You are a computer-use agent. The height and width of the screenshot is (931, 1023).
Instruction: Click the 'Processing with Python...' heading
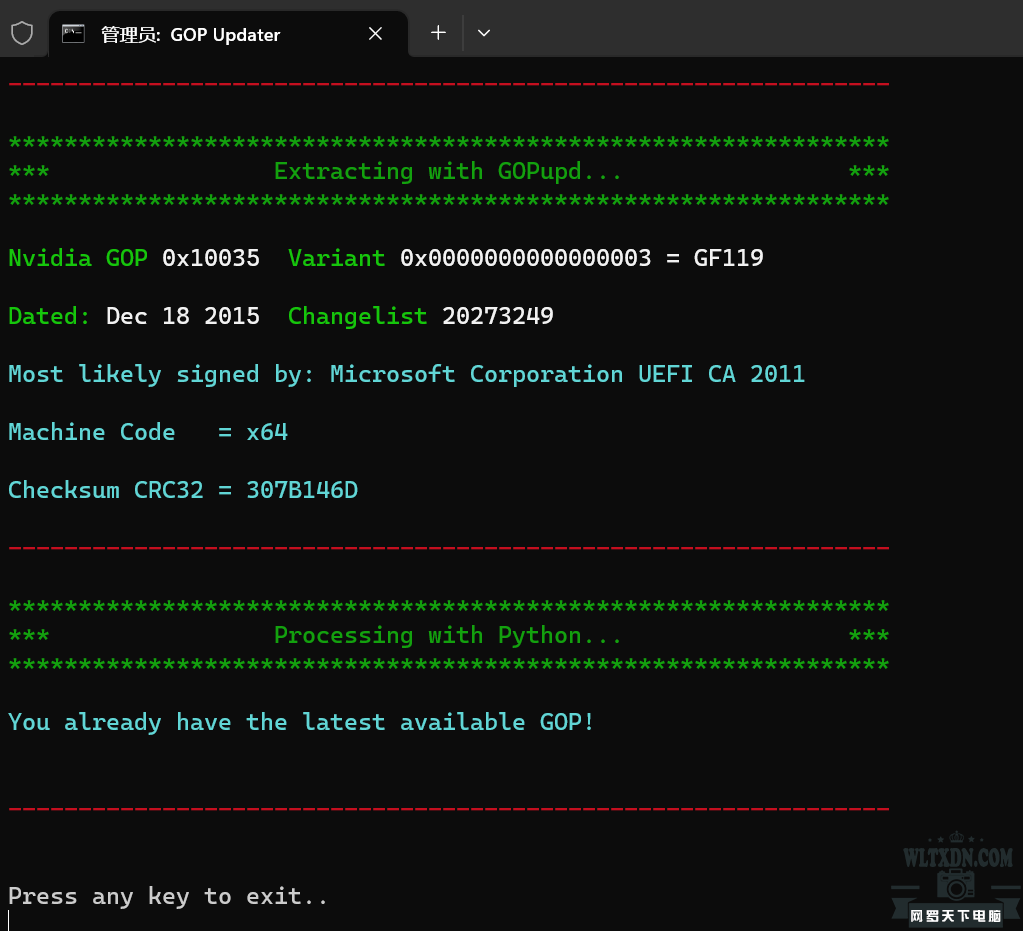coord(448,635)
